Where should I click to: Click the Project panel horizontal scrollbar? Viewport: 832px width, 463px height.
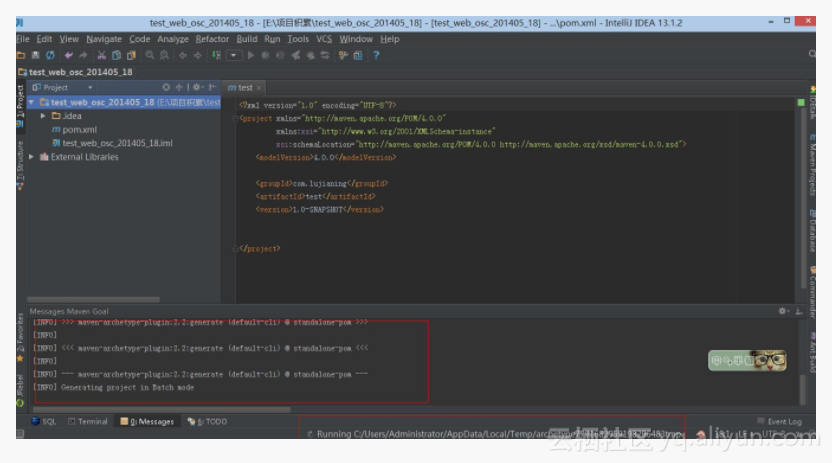93,300
